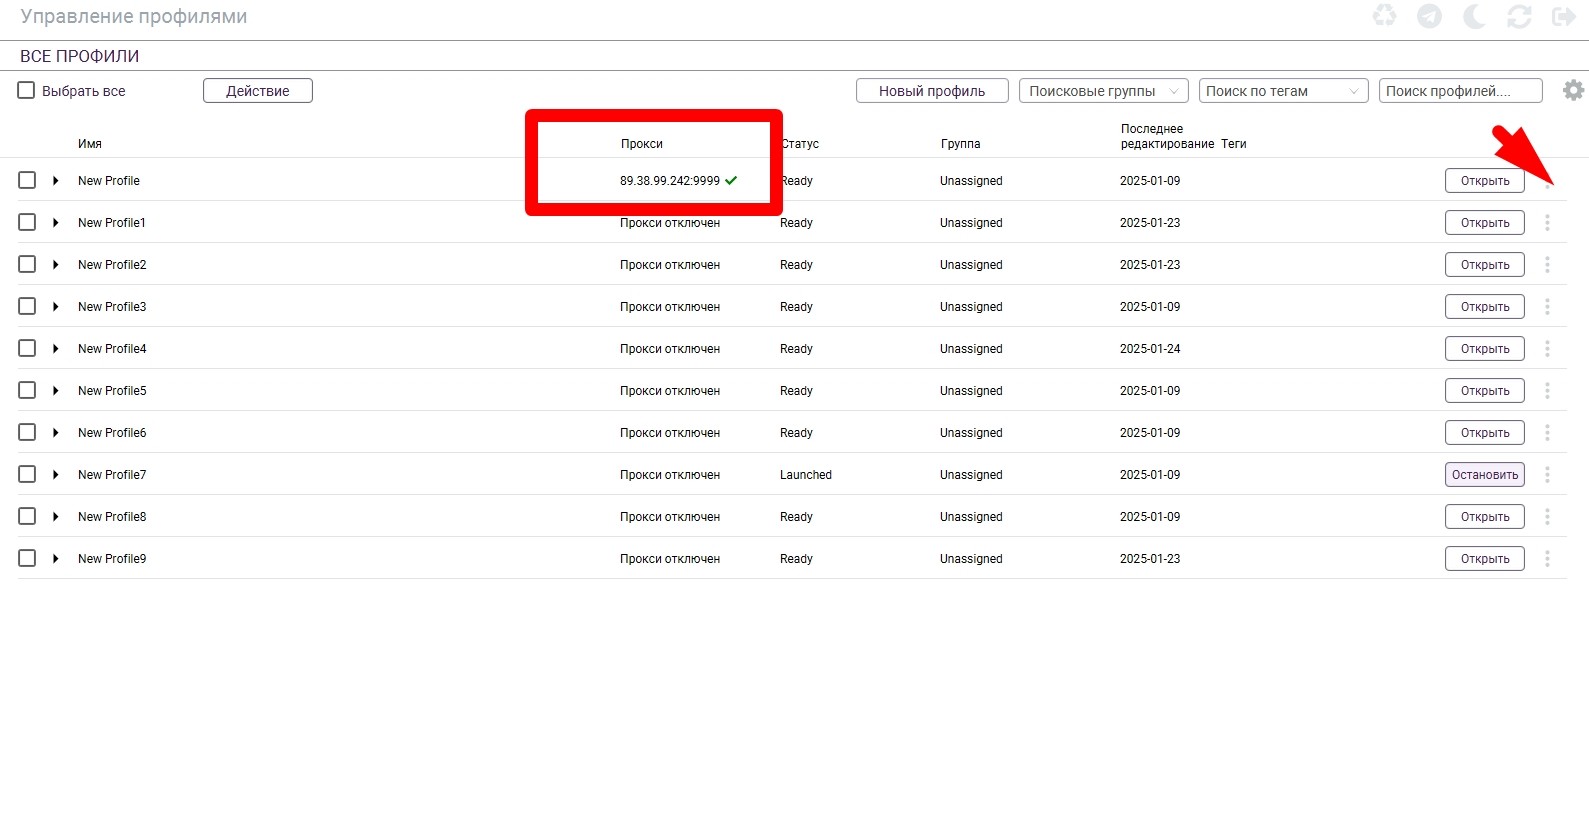Select checkbox for New Profile4
The image size is (1589, 816).
(x=27, y=348)
